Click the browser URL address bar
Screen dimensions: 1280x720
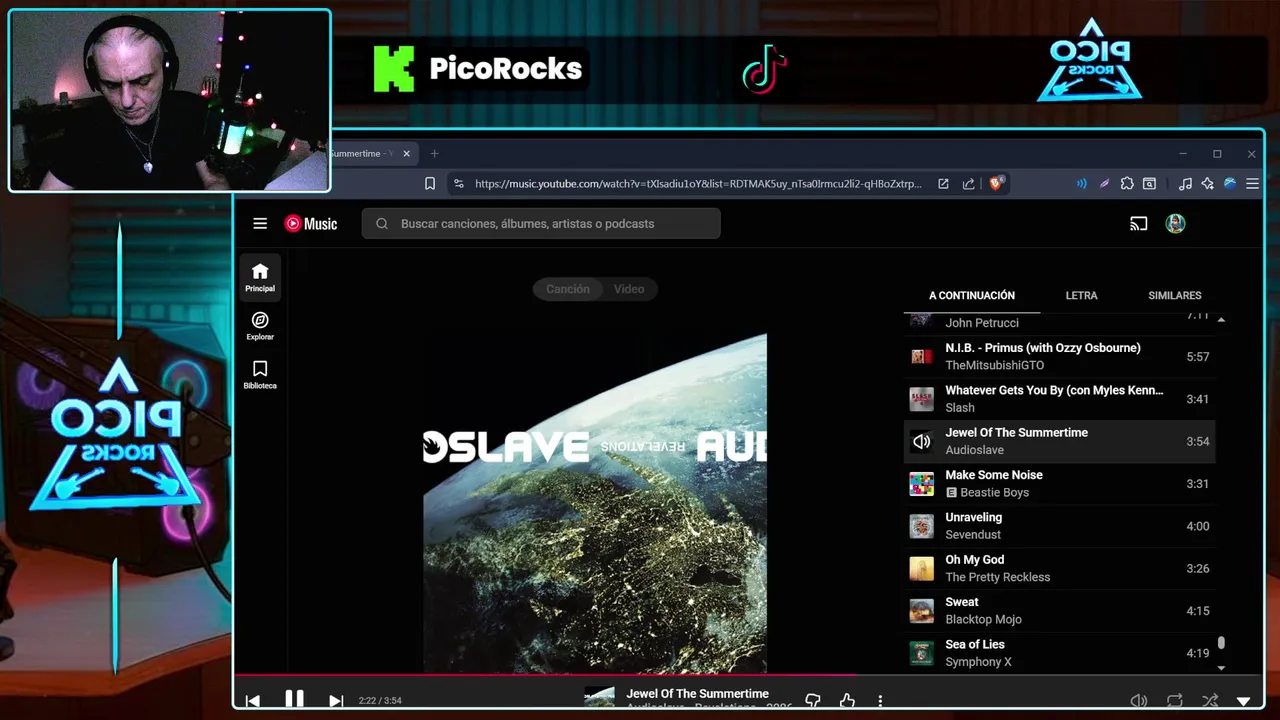pos(698,184)
